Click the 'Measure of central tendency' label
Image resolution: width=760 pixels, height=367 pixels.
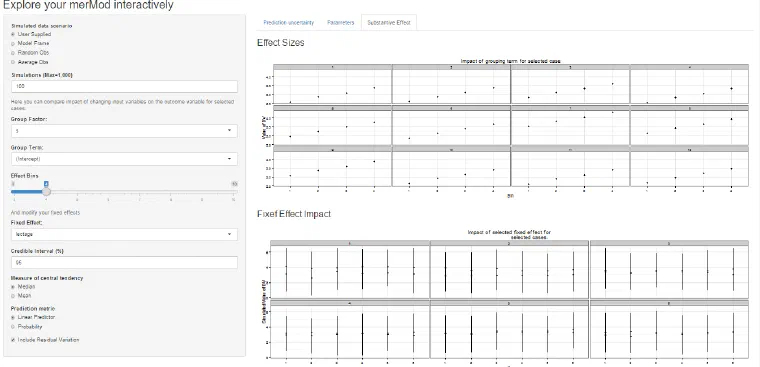47,278
